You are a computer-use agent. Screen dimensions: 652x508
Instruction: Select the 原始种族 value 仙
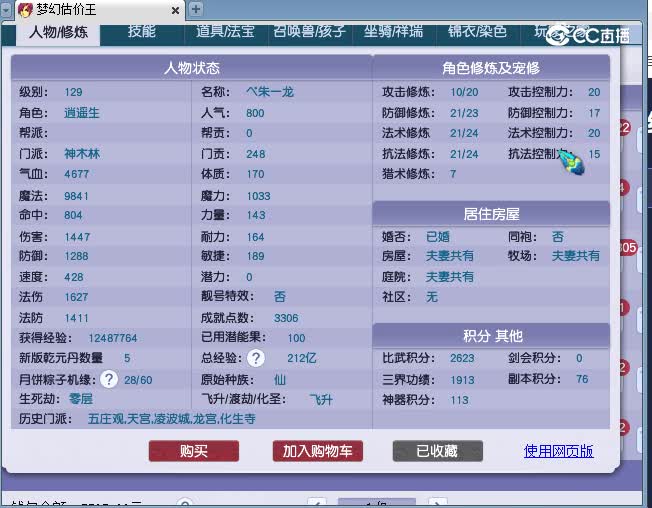point(280,380)
